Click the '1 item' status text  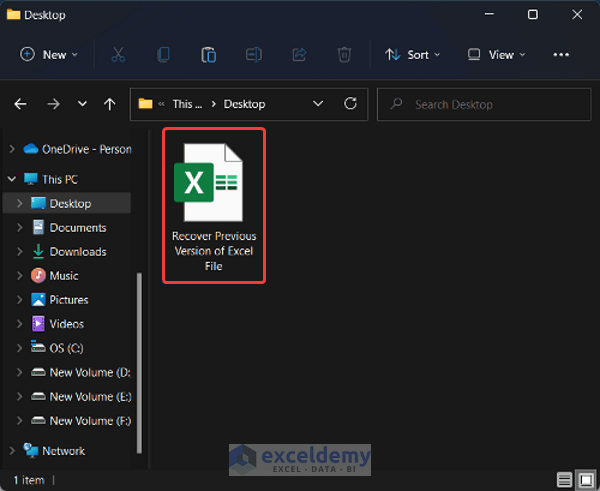tap(29, 480)
